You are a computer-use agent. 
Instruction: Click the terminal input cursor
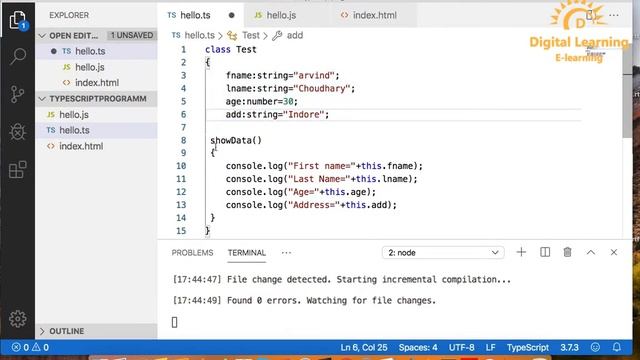point(174,322)
